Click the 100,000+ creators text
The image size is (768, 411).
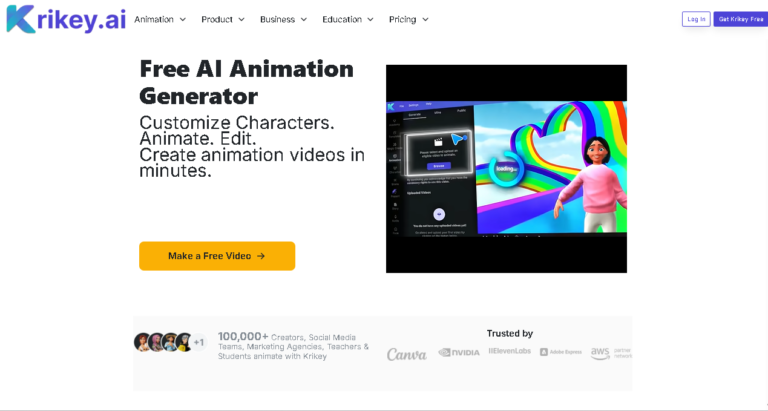(293, 346)
